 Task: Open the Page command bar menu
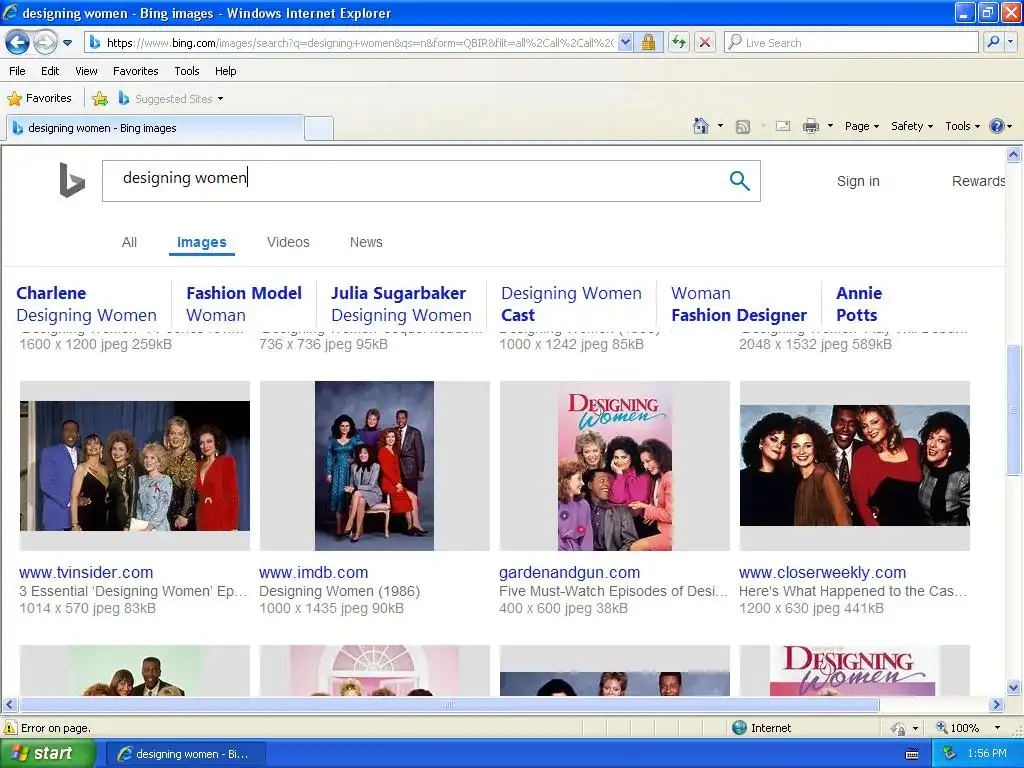(x=861, y=126)
